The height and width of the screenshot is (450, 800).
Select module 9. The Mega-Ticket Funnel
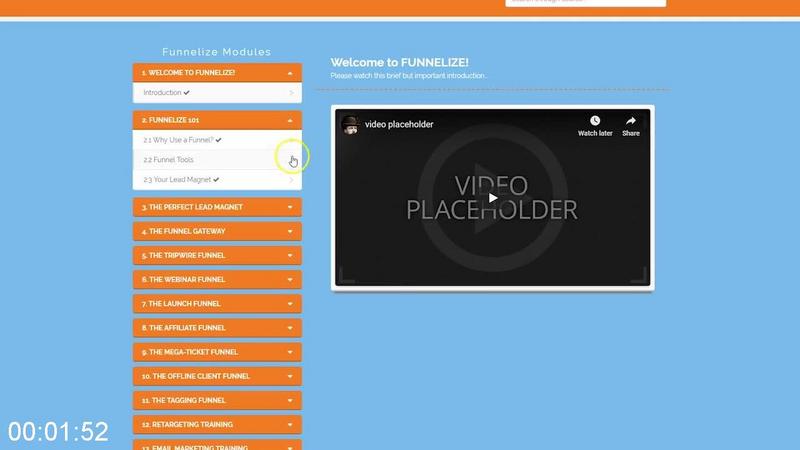click(x=217, y=352)
